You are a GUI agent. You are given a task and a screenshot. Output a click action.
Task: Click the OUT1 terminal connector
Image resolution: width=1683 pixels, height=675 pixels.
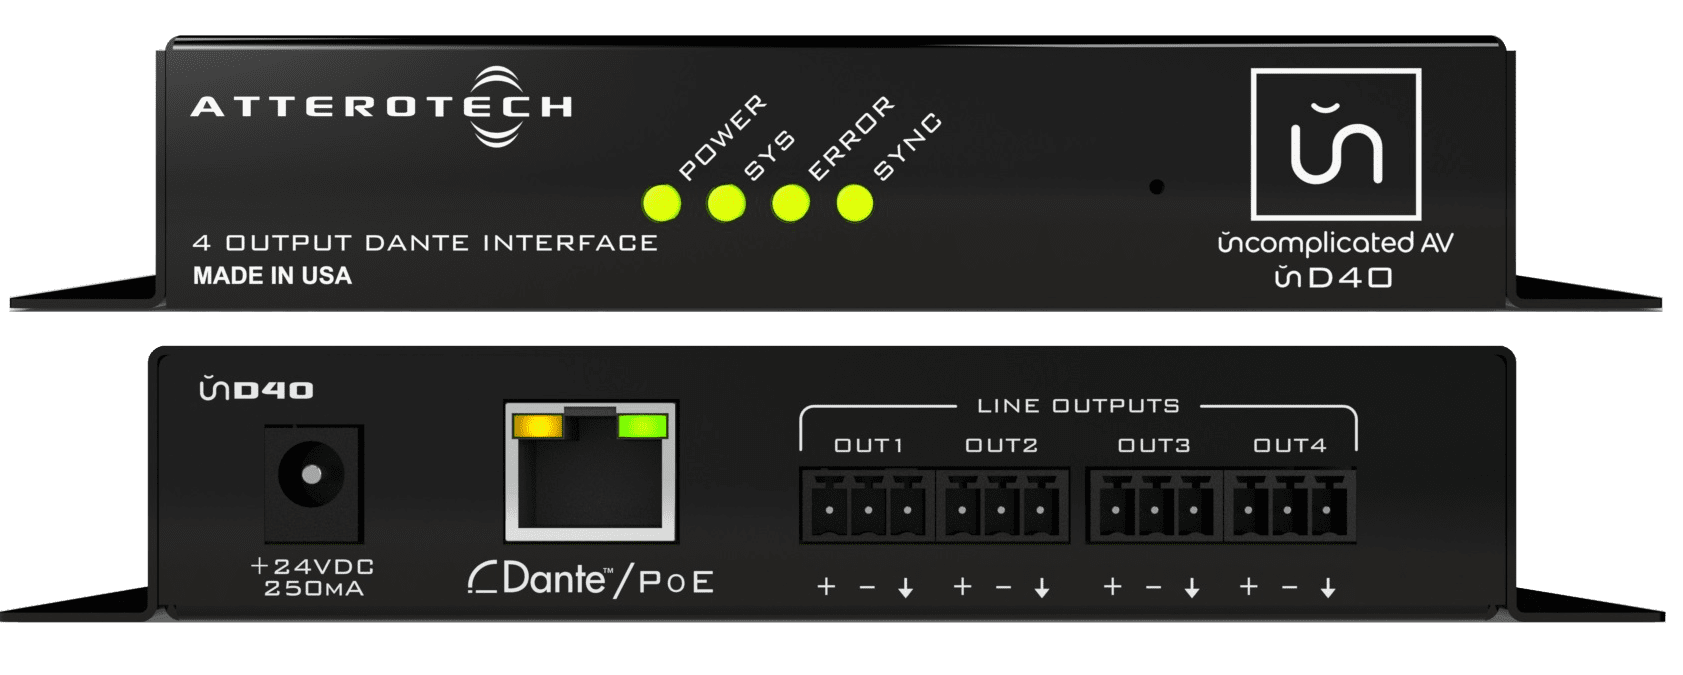pyautogui.click(x=867, y=505)
